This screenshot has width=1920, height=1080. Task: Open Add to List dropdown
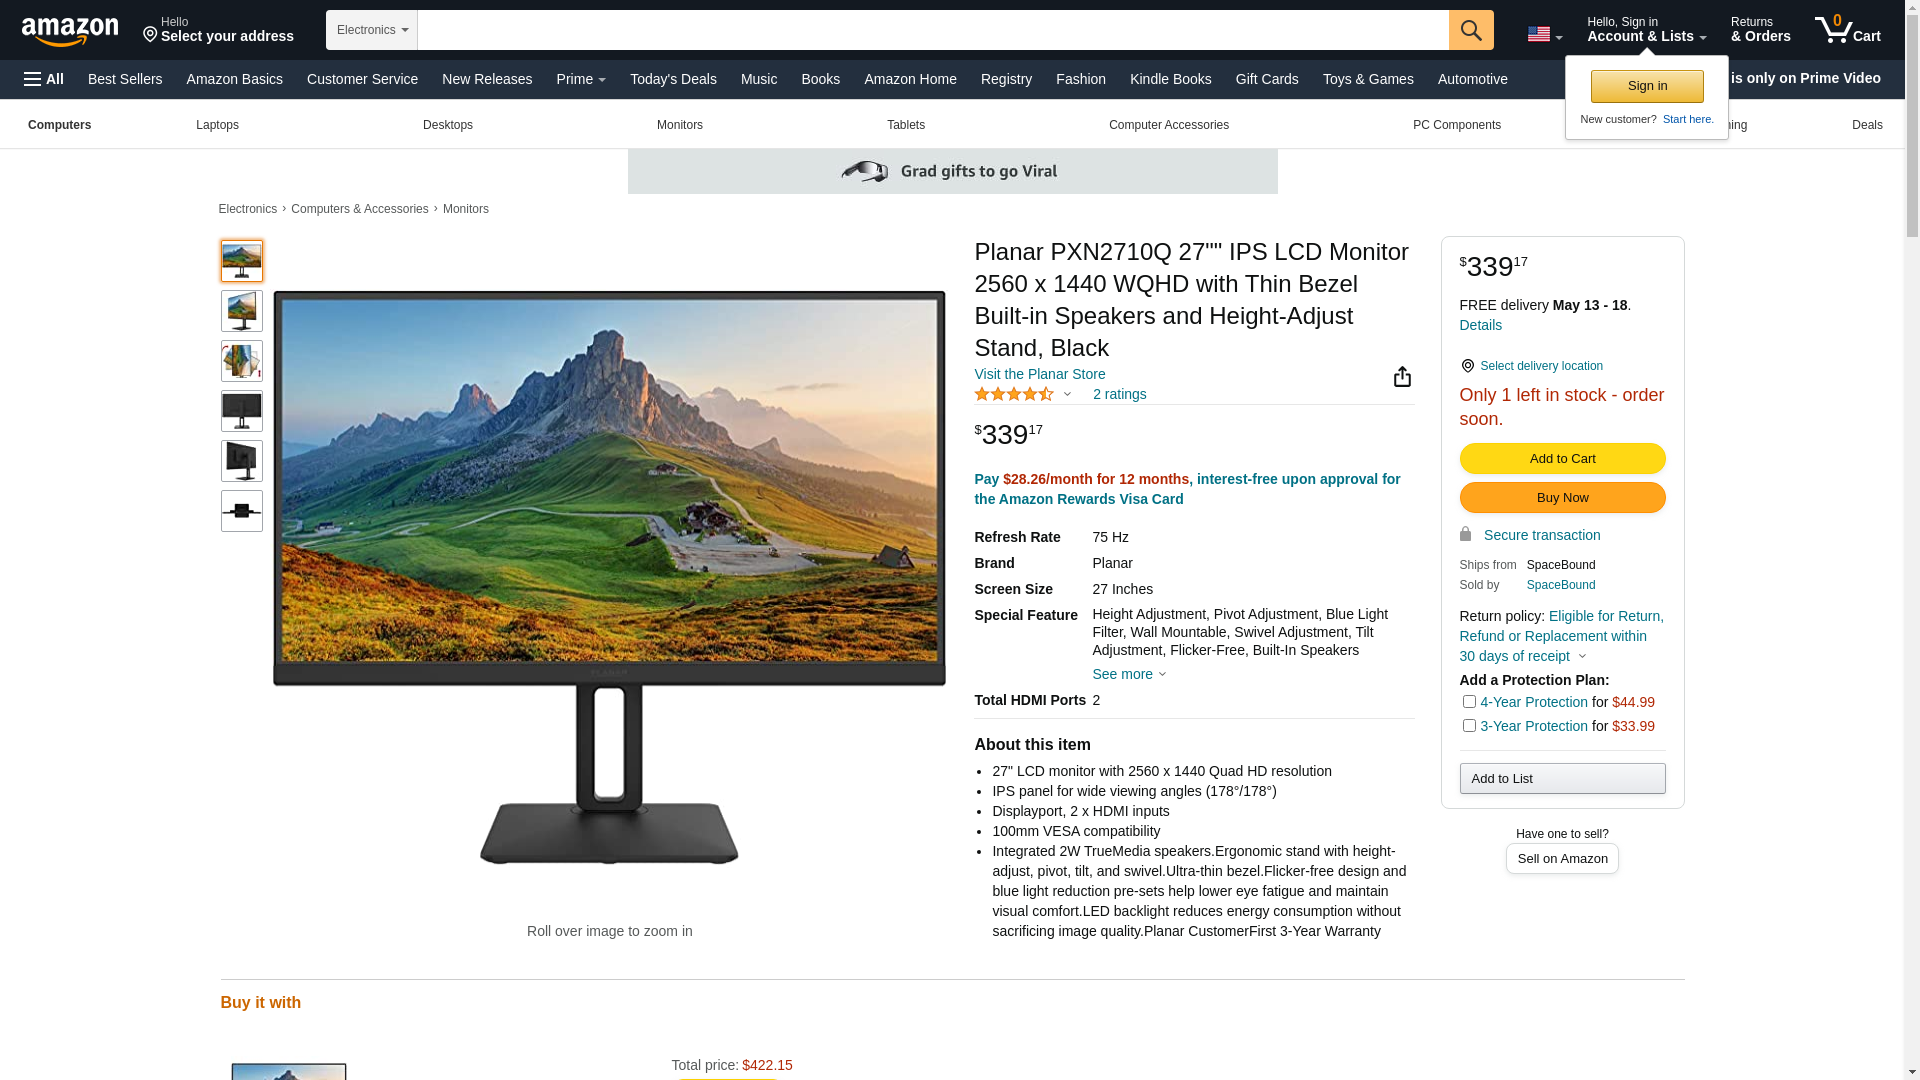(x=1562, y=778)
